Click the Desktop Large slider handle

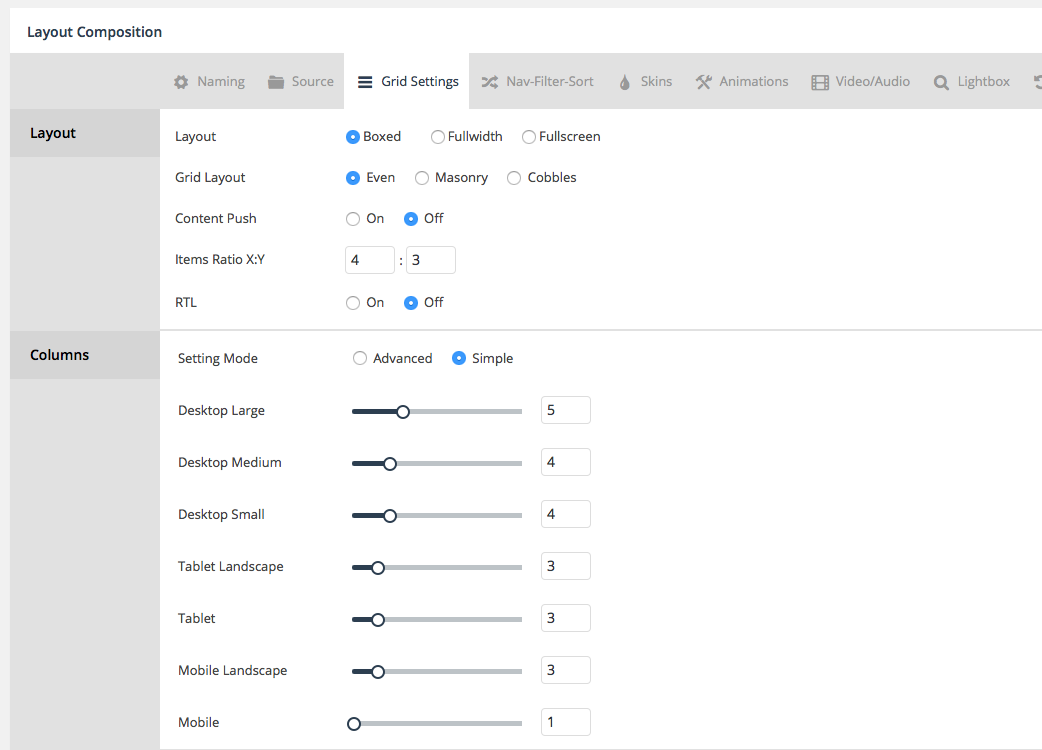(x=403, y=412)
